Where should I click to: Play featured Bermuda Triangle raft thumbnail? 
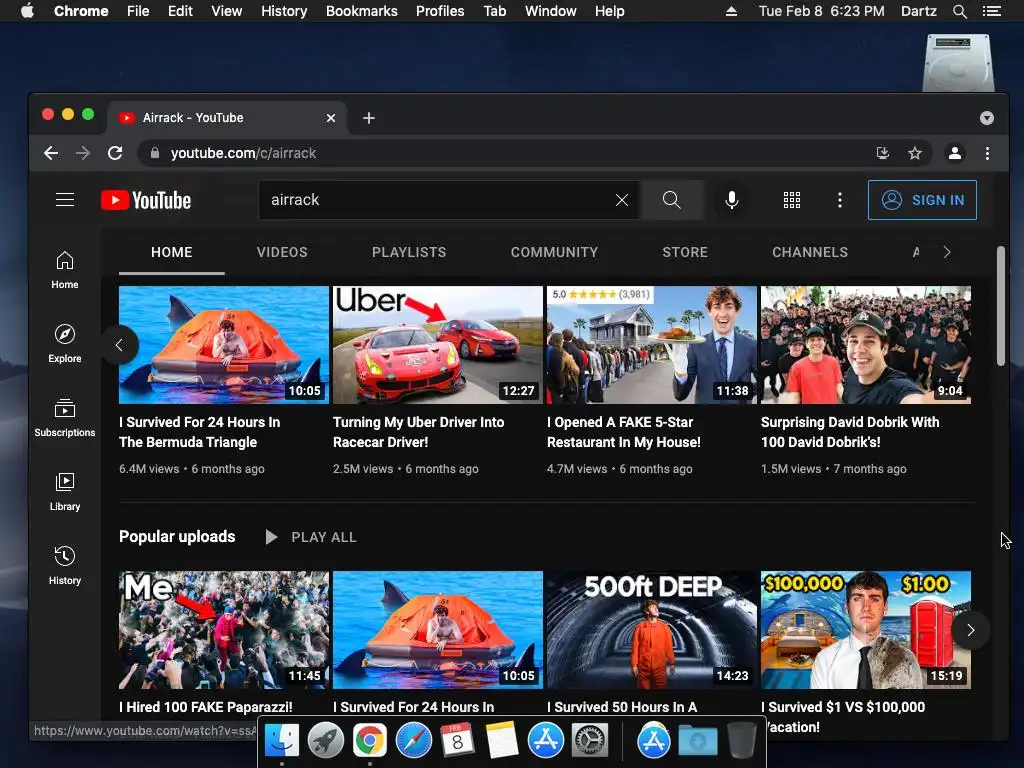223,345
